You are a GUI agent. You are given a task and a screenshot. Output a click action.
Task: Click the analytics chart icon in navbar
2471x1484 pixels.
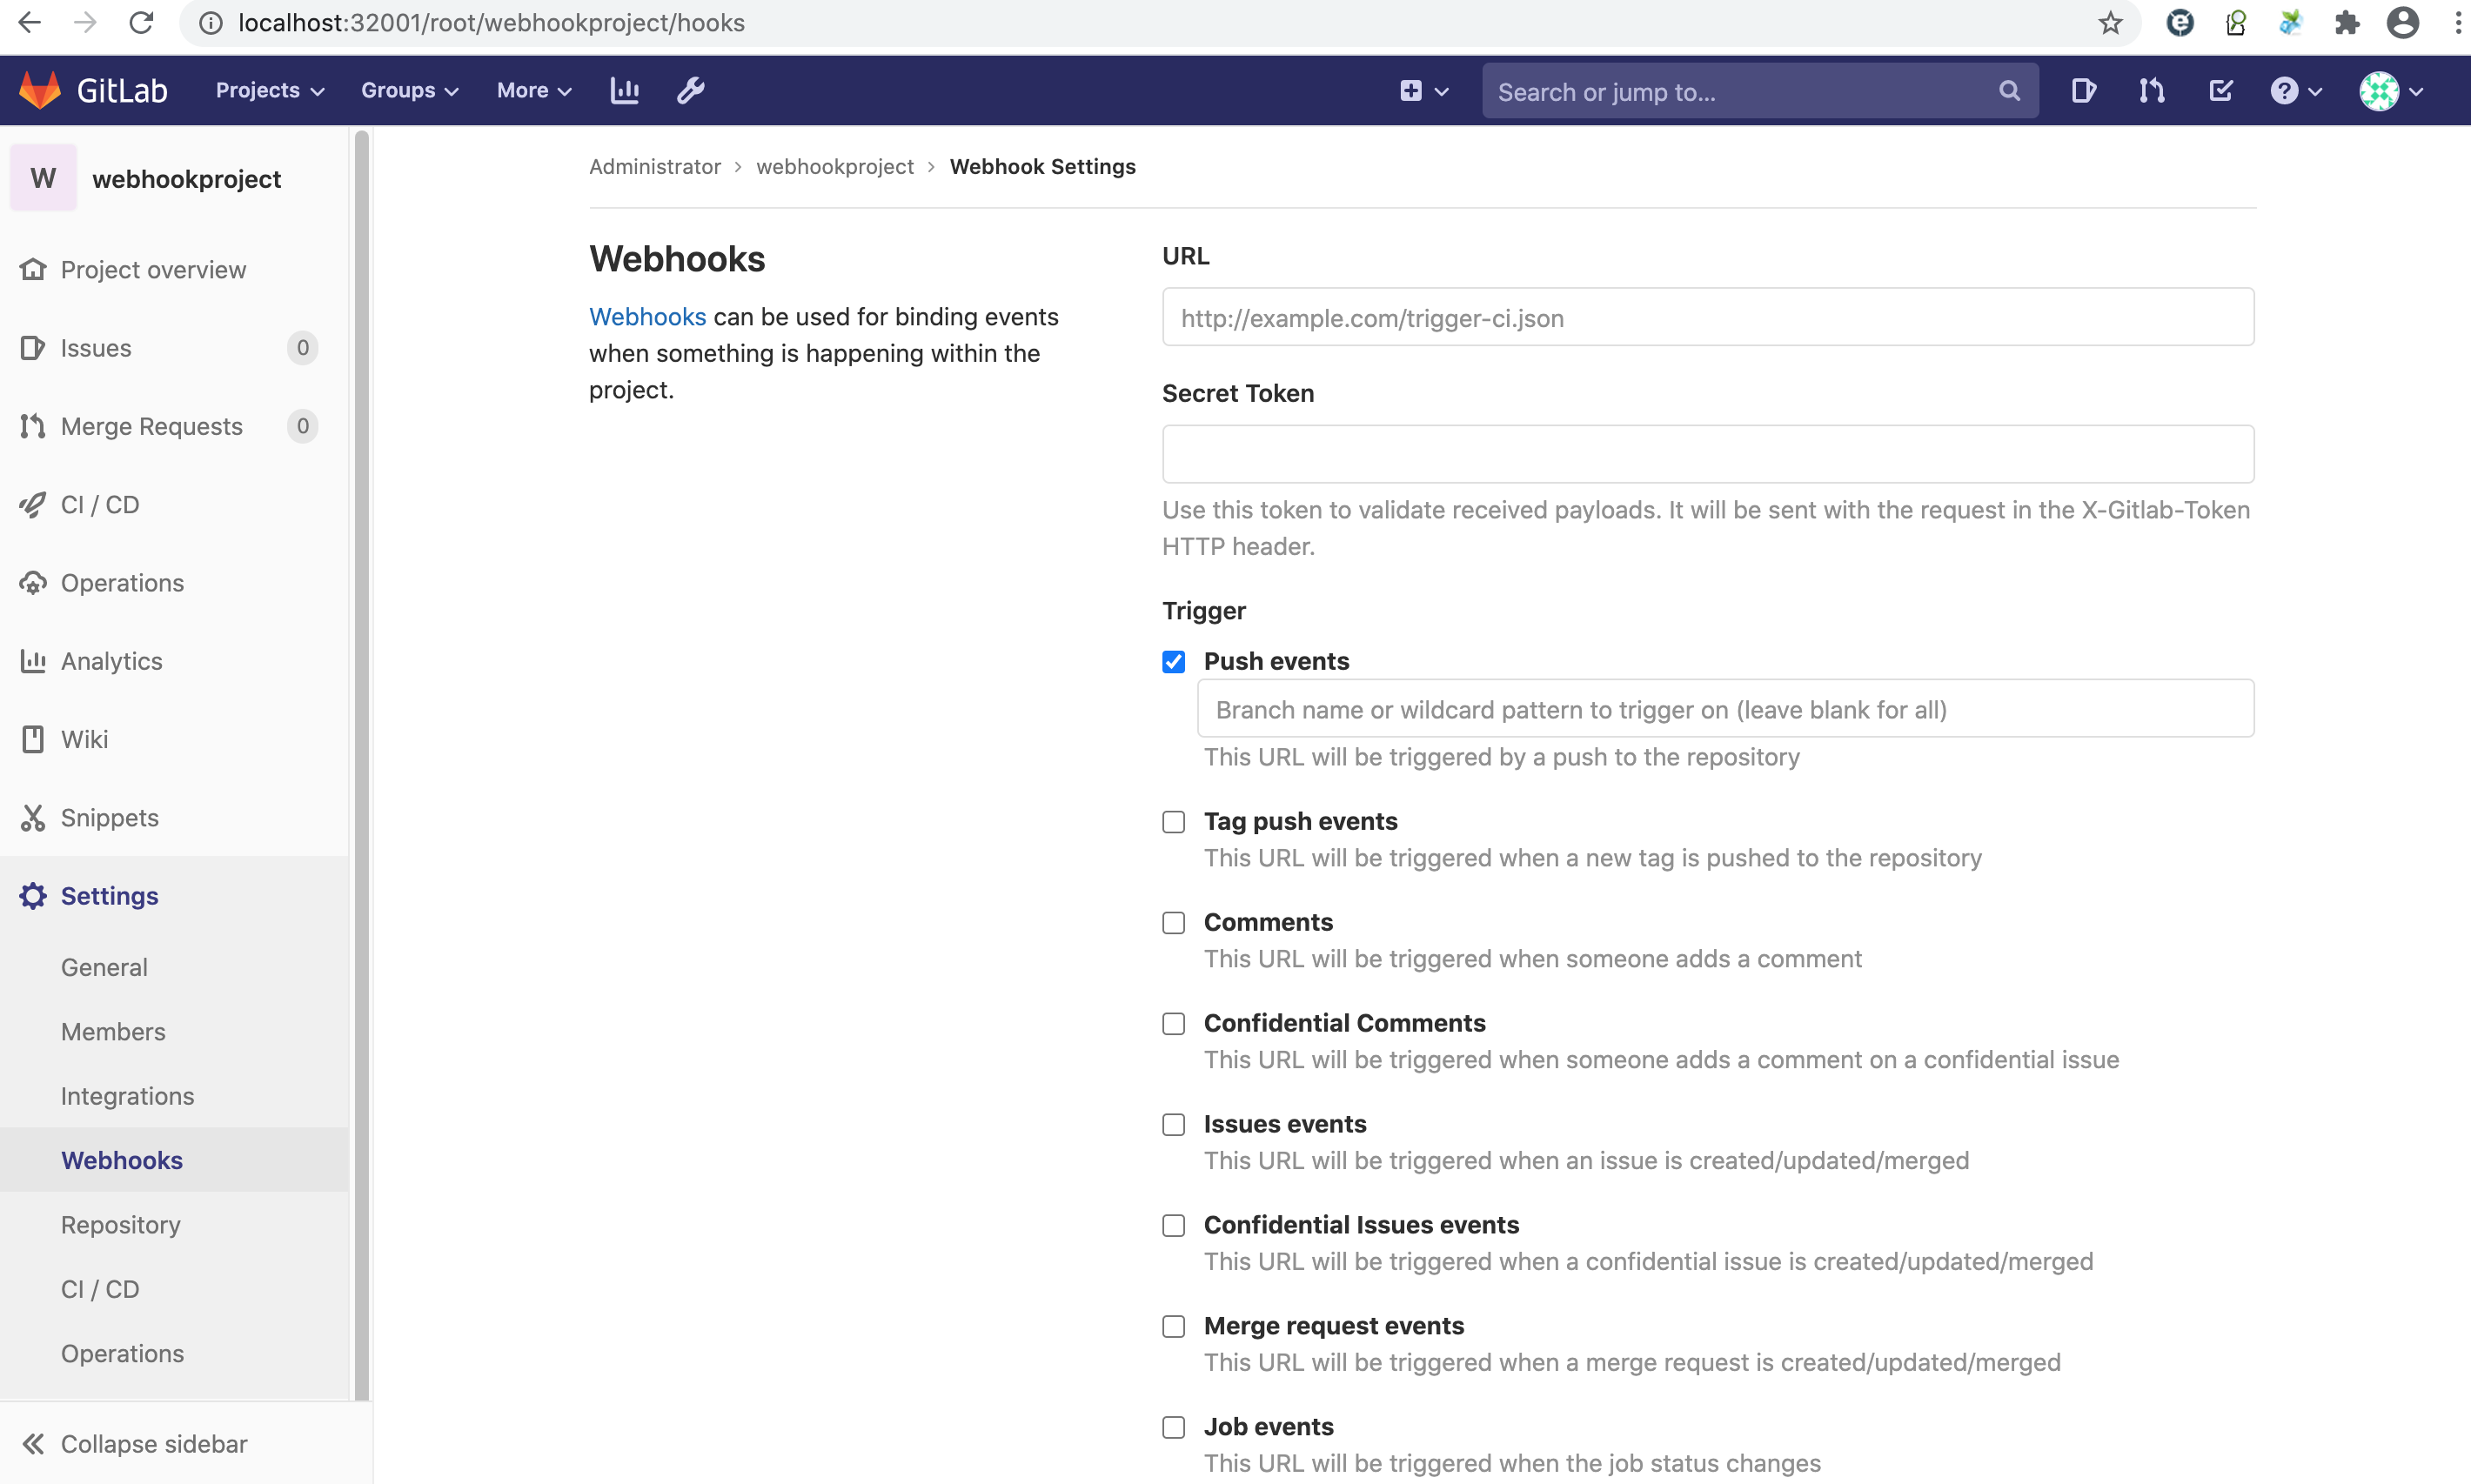click(625, 90)
